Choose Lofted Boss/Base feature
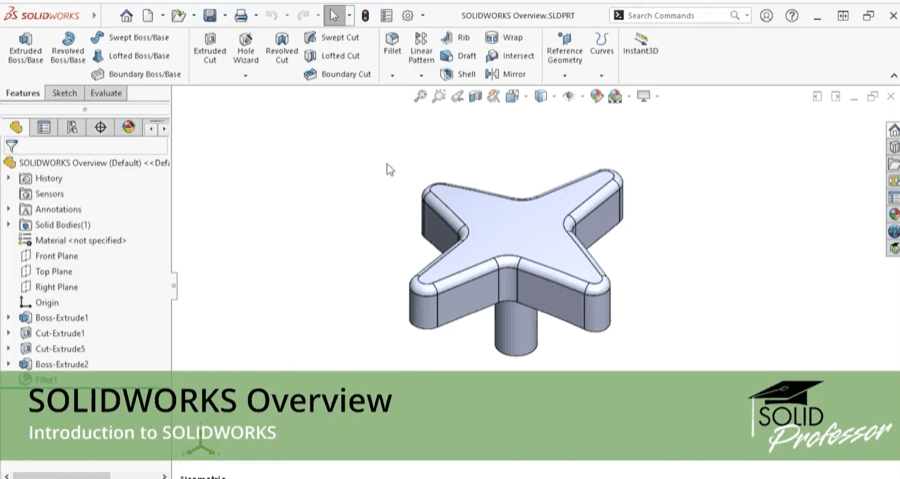This screenshot has height=479, width=900. [x=130, y=56]
